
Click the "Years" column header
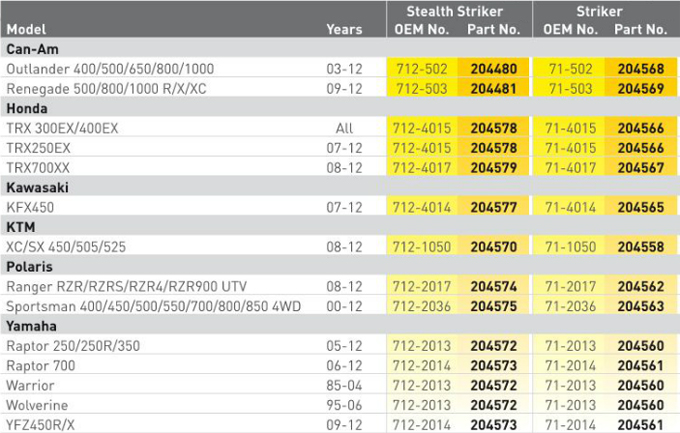point(344,29)
